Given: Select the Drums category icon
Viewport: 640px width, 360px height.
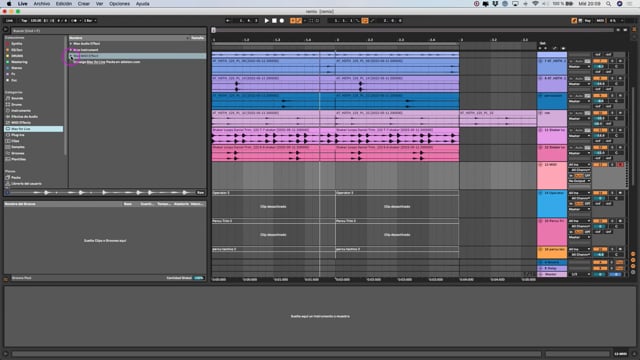Looking at the screenshot, I should (x=7, y=104).
